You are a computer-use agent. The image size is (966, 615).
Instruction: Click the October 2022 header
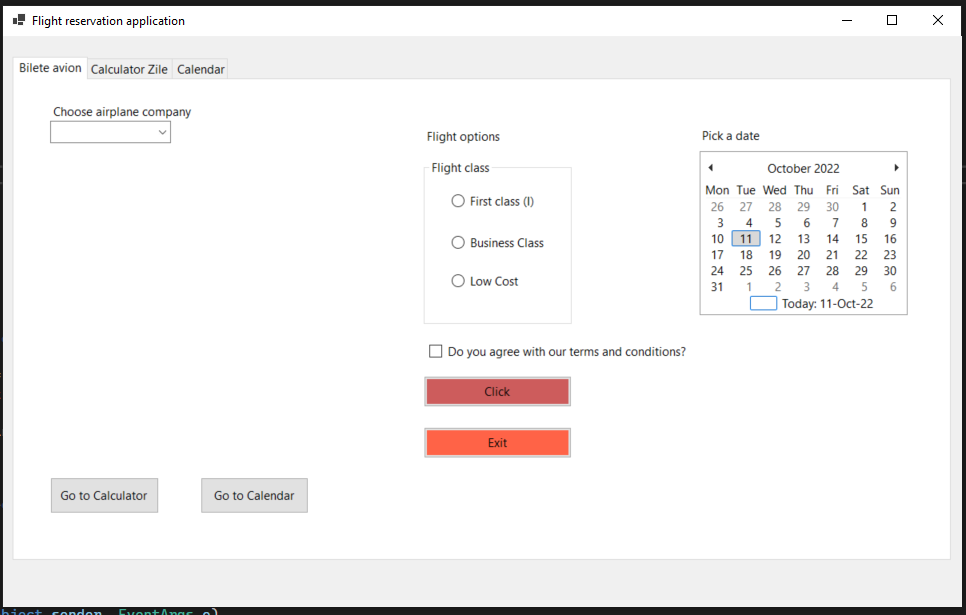click(x=803, y=167)
